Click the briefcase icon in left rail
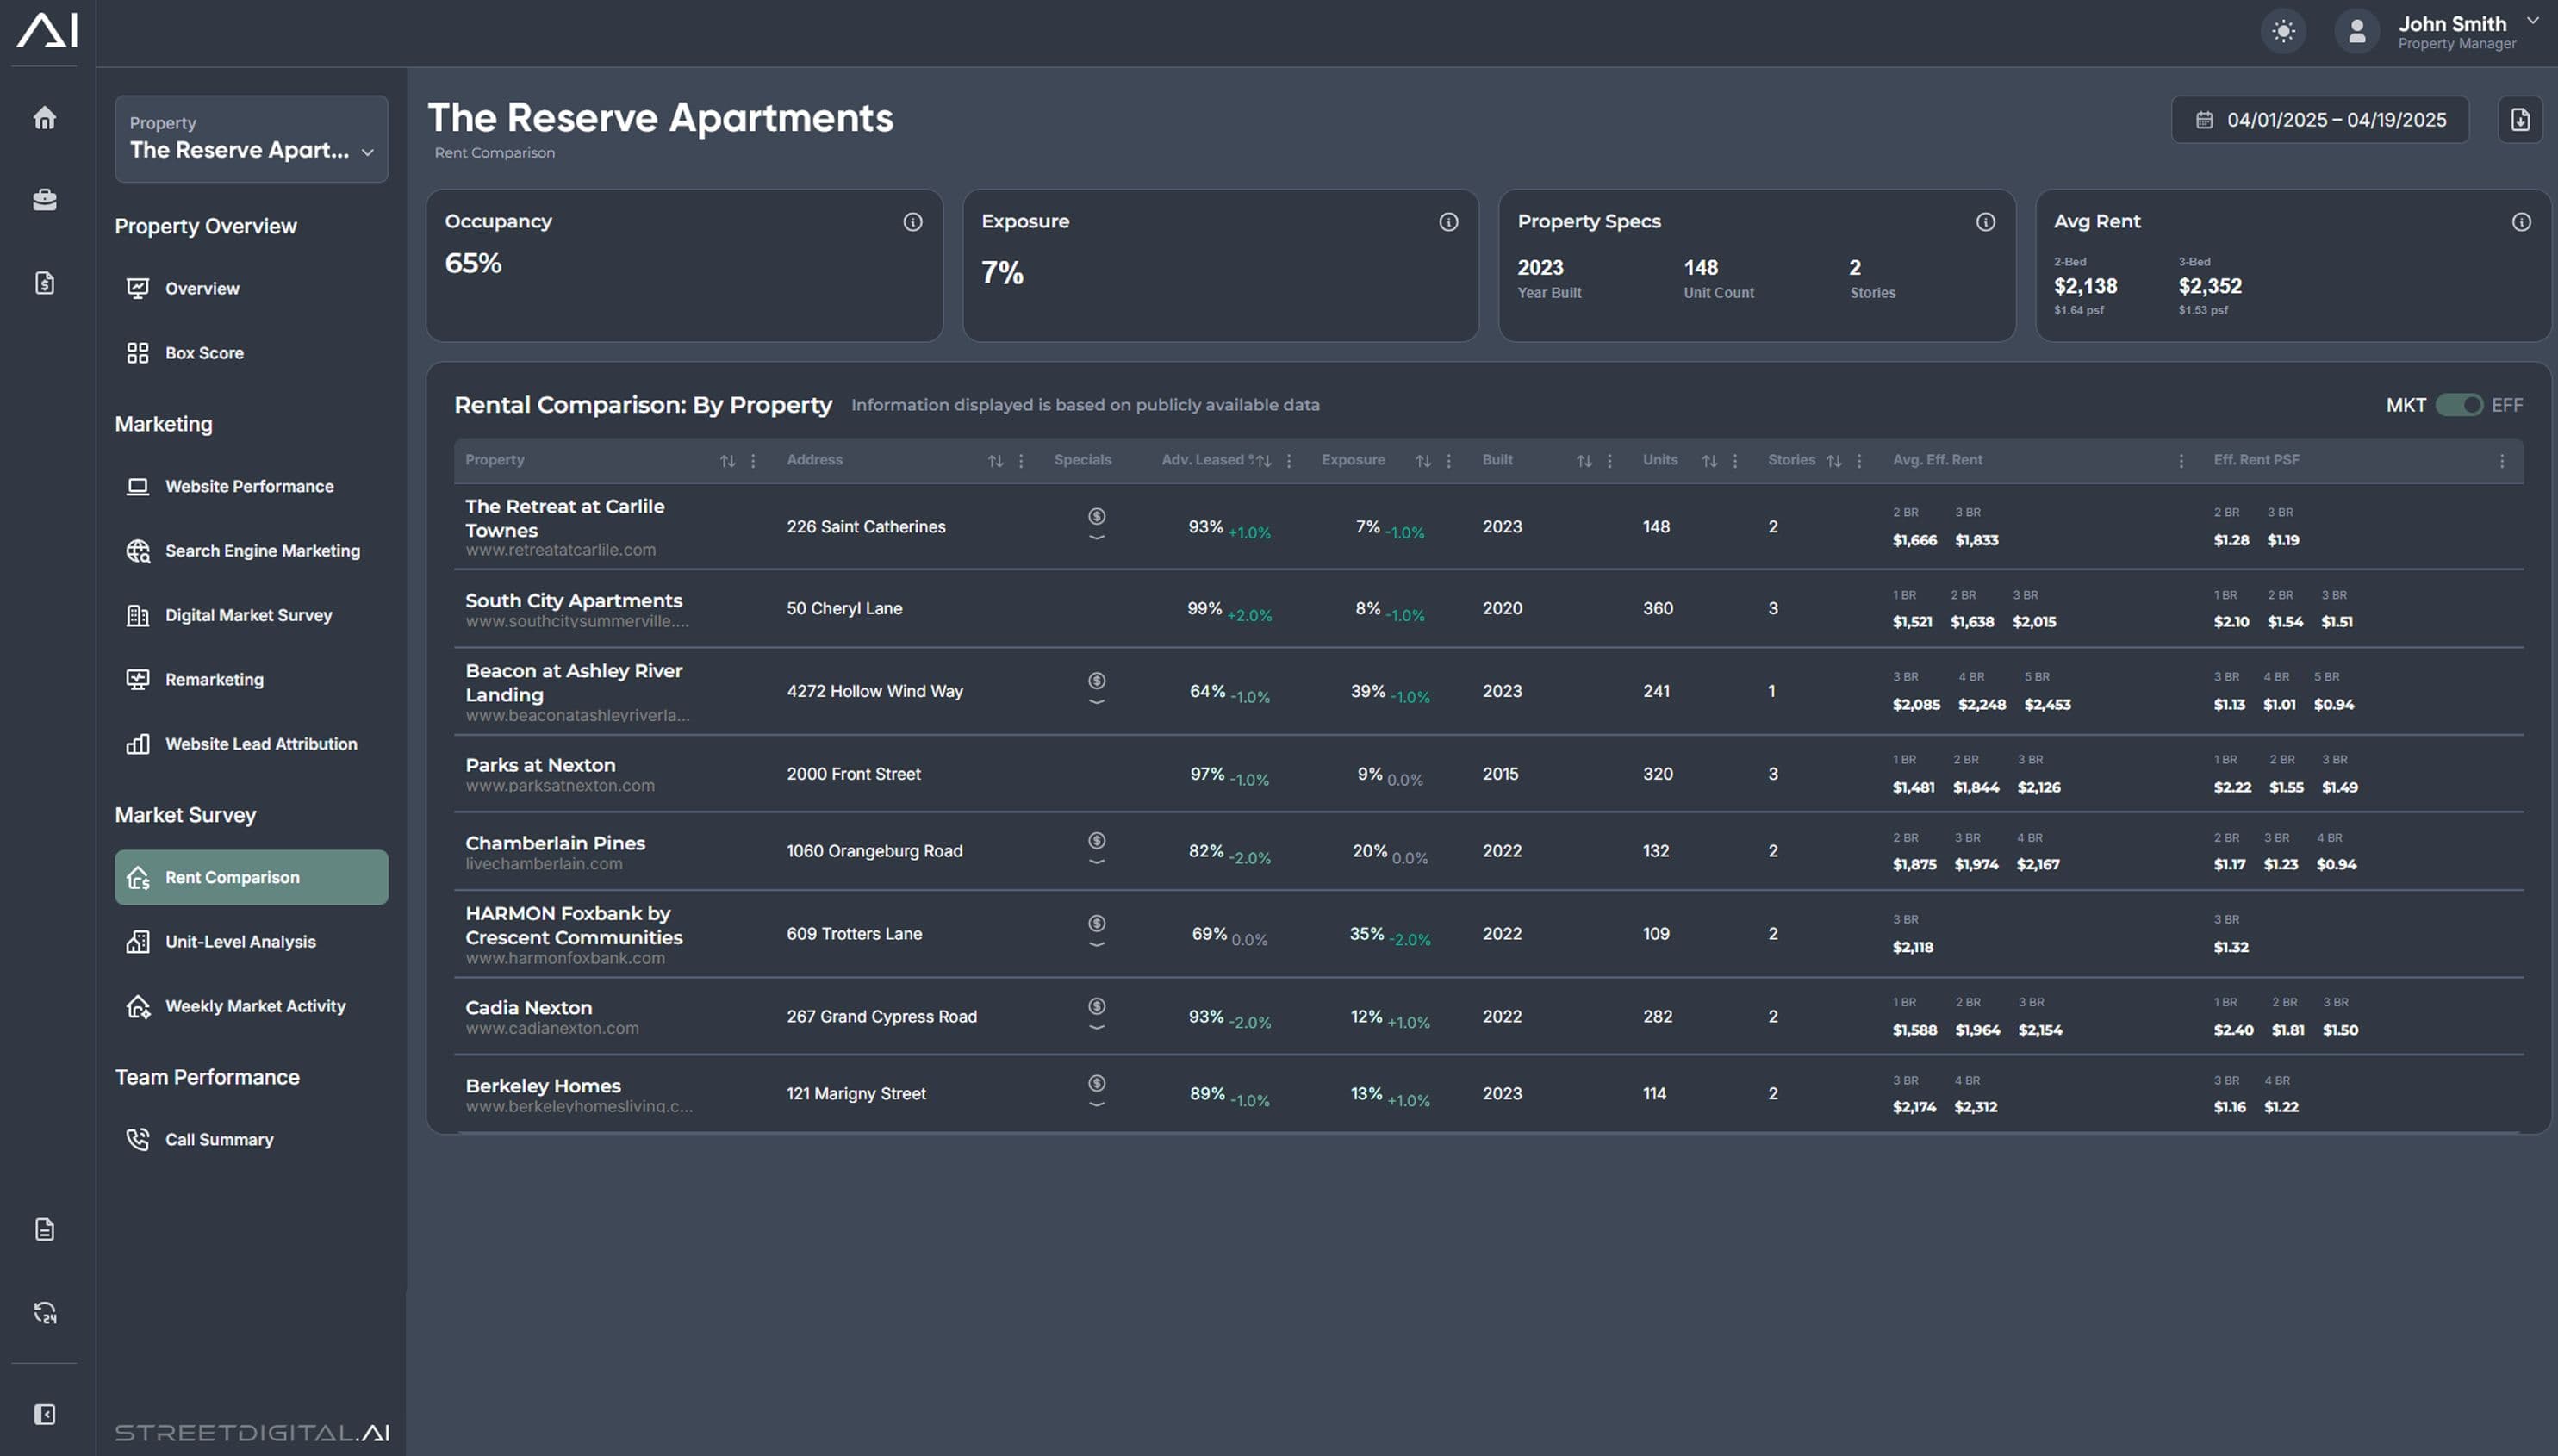This screenshot has height=1456, width=2558. (x=44, y=200)
